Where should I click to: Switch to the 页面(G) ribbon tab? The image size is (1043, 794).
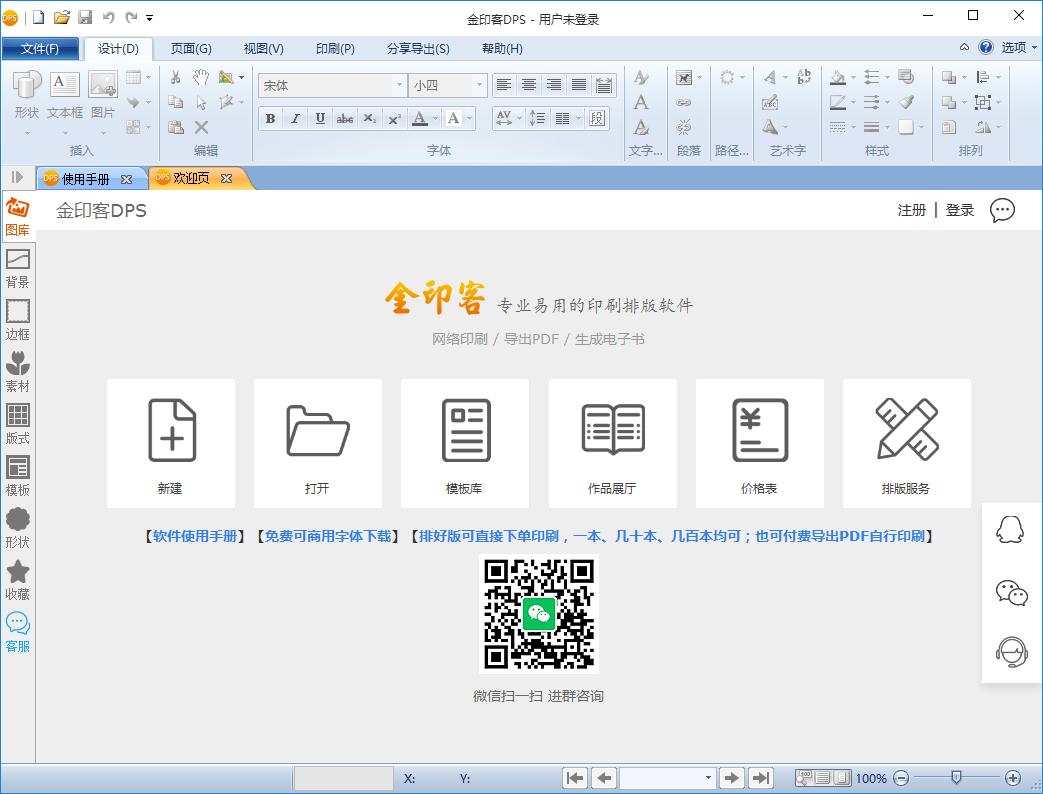tap(191, 49)
